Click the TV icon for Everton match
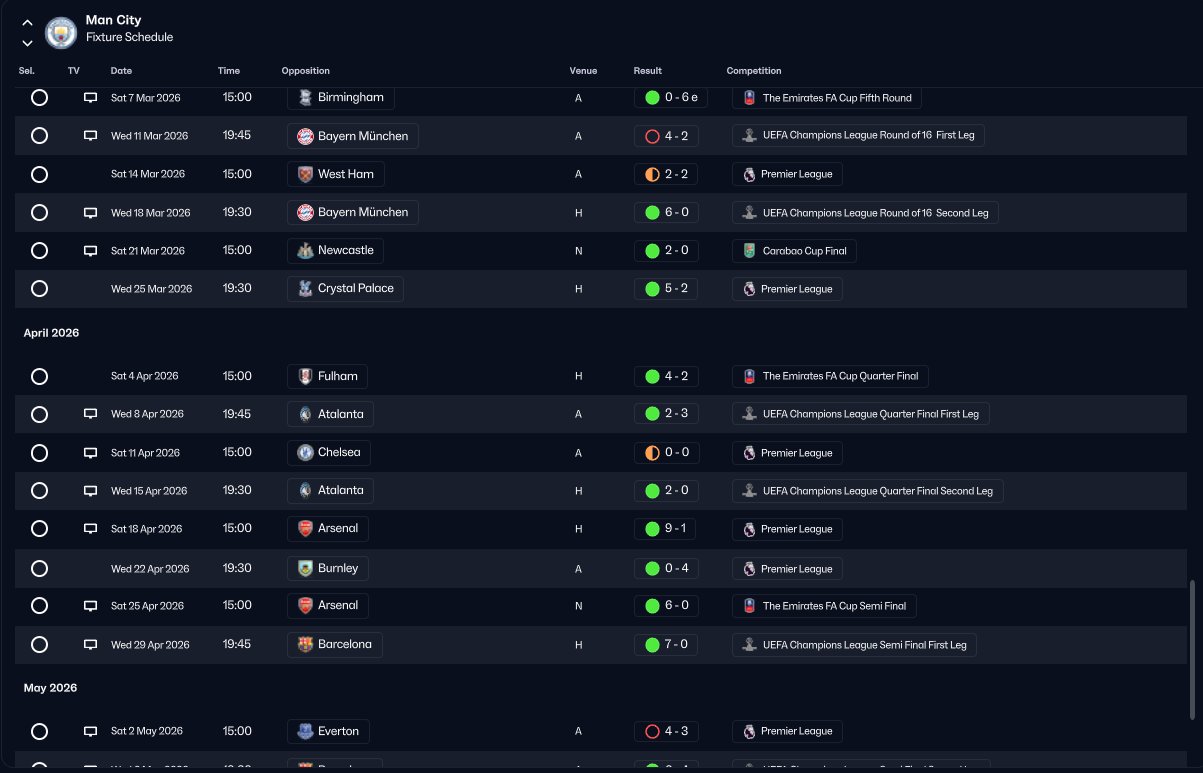 (90, 732)
